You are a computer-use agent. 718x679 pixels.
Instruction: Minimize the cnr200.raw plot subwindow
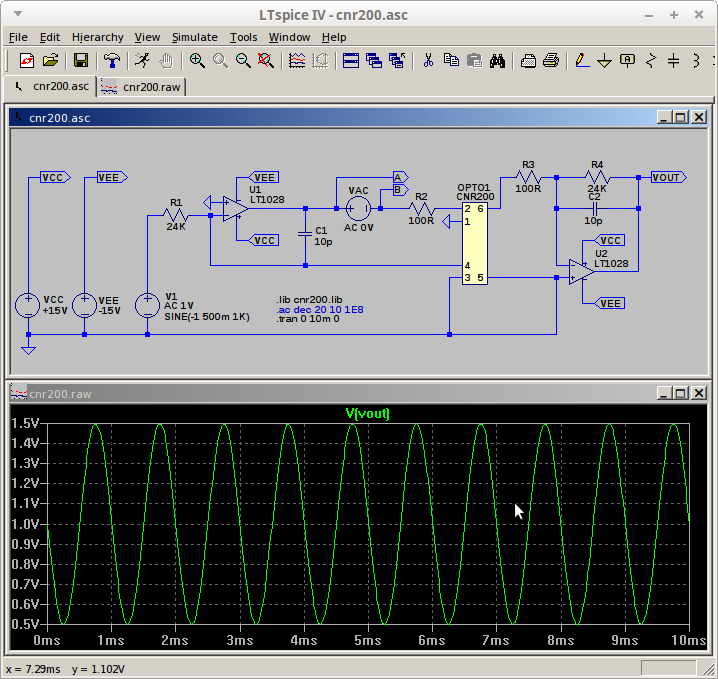click(664, 393)
